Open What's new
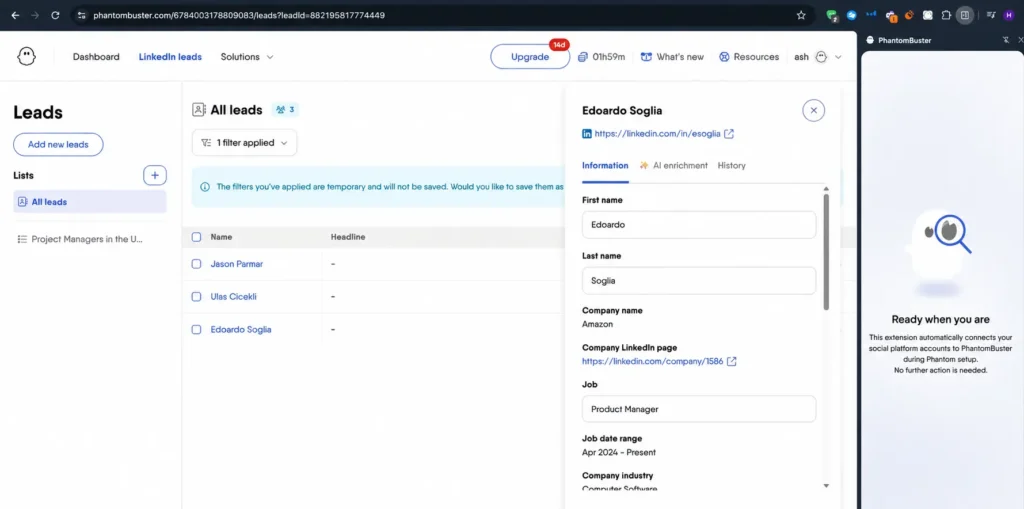The height and width of the screenshot is (509, 1024). [672, 57]
